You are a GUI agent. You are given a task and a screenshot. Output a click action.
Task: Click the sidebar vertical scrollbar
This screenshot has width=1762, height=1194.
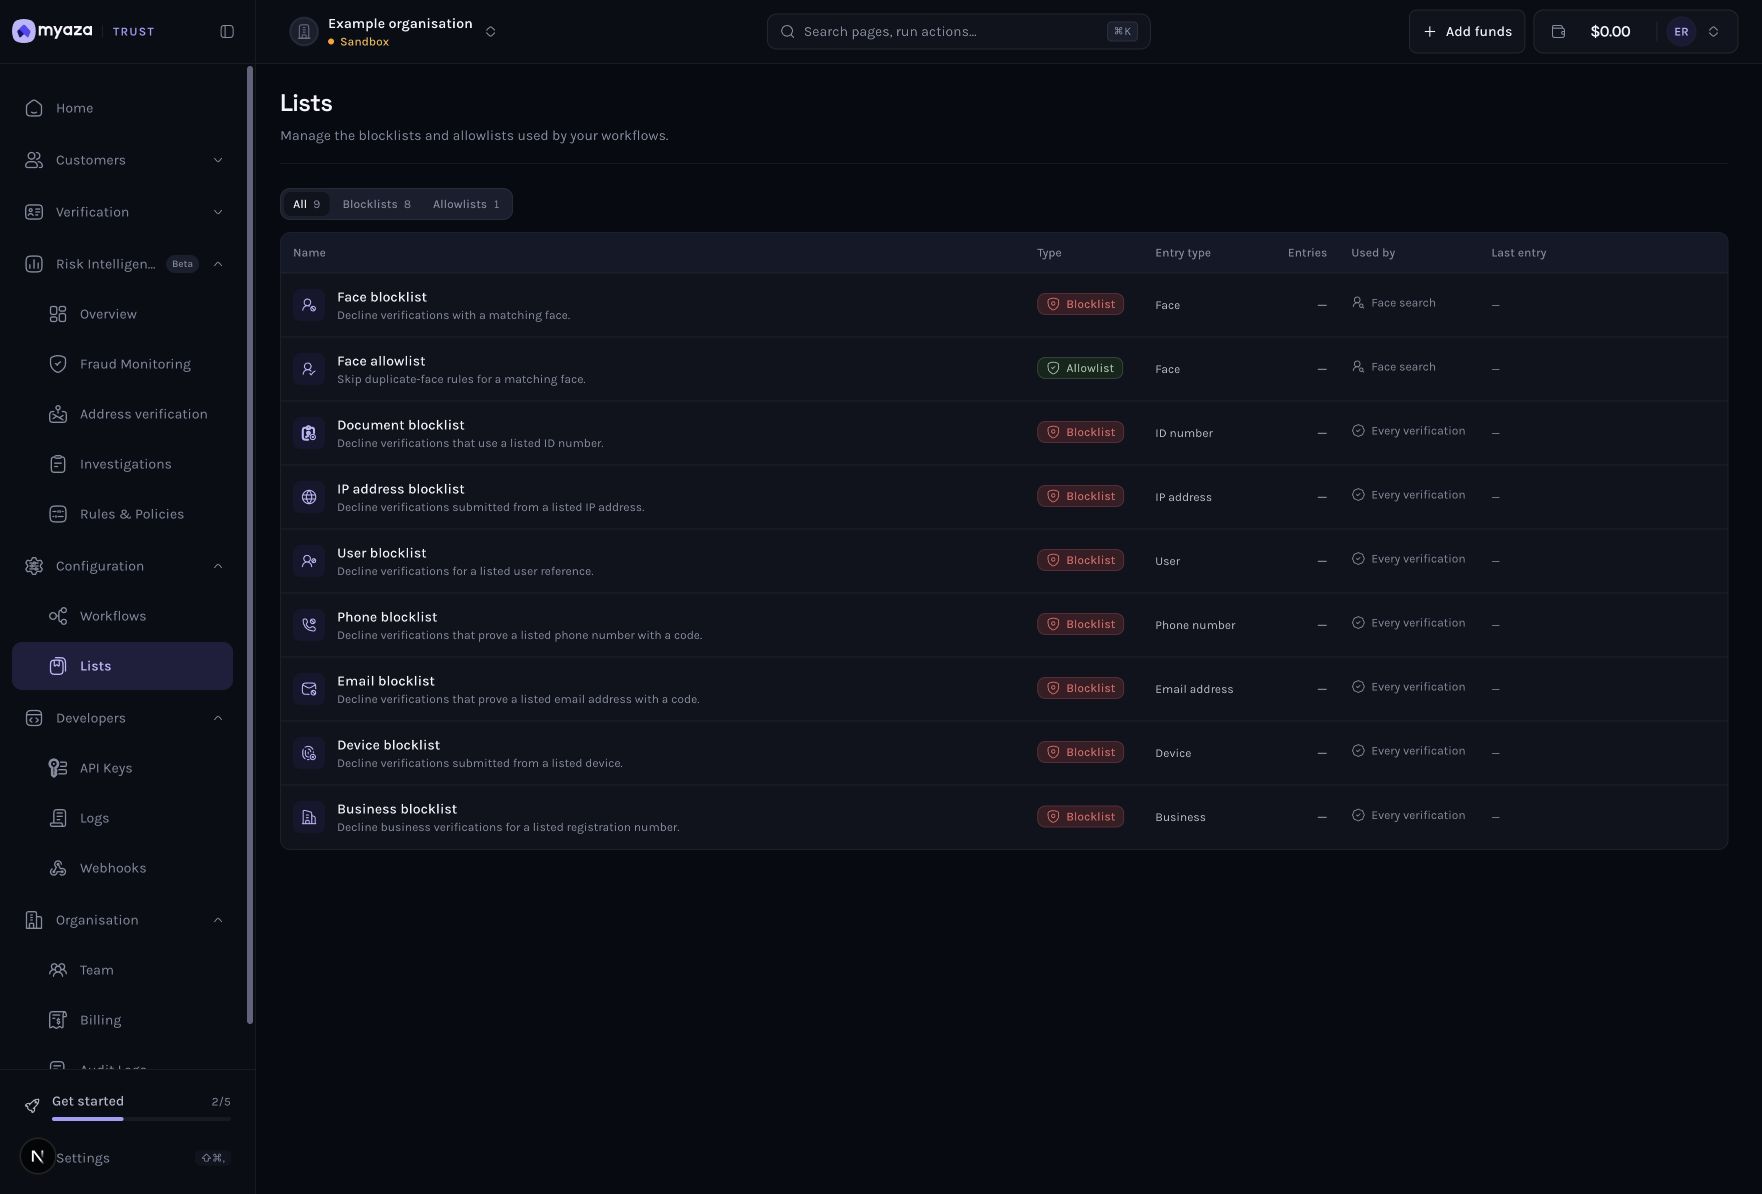coord(250,545)
